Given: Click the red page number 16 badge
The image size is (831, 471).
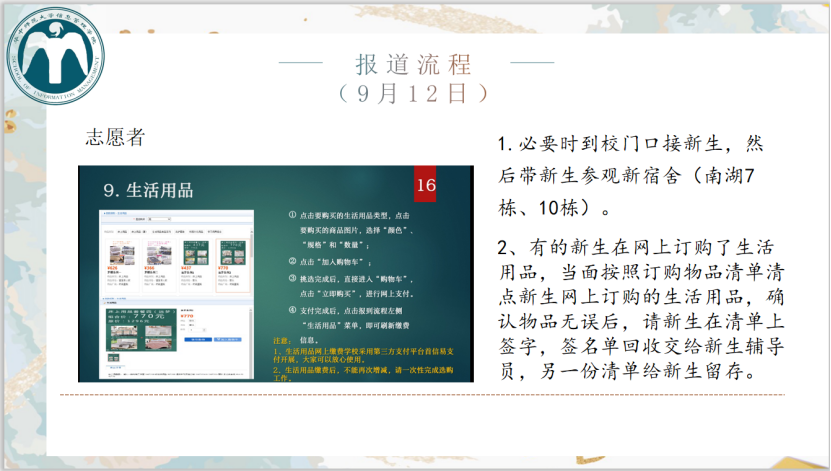Looking at the screenshot, I should 426,186.
